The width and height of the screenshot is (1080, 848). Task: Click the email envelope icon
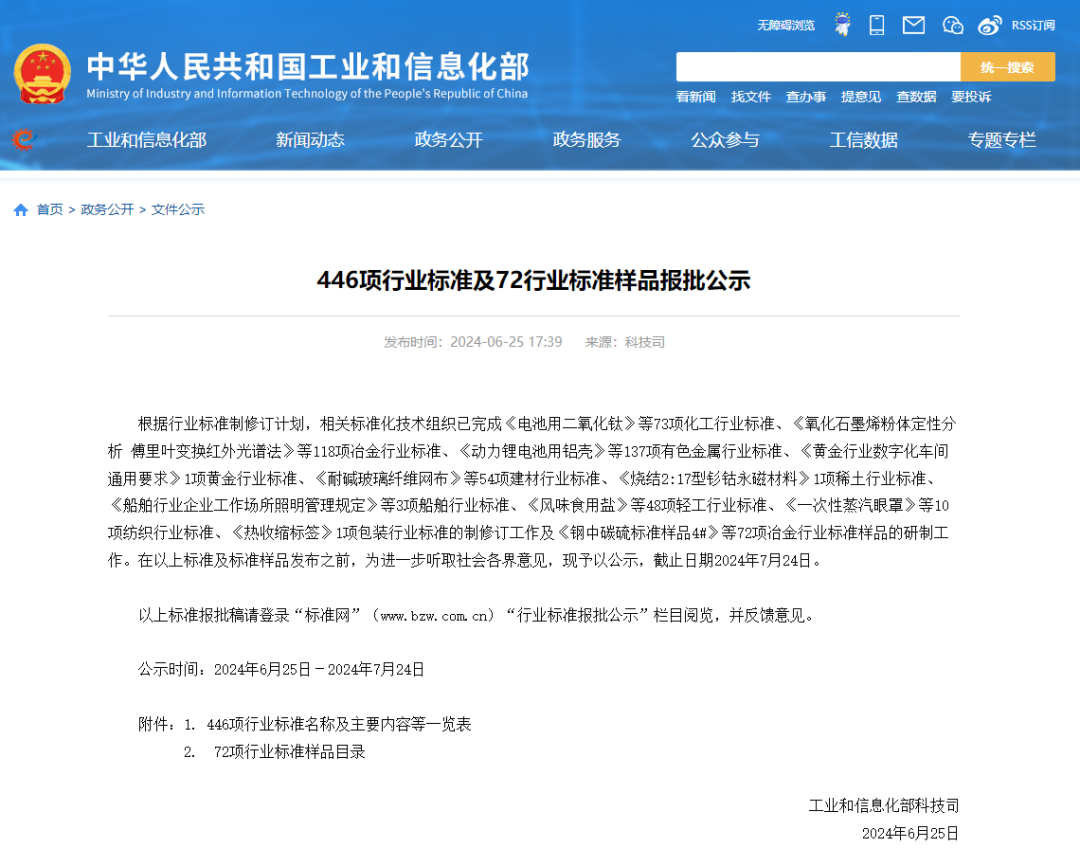pos(913,25)
